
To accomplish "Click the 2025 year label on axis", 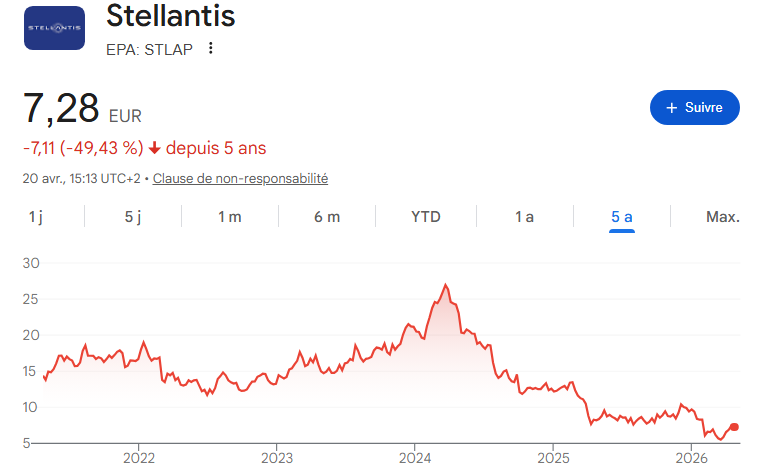I will tap(553, 458).
